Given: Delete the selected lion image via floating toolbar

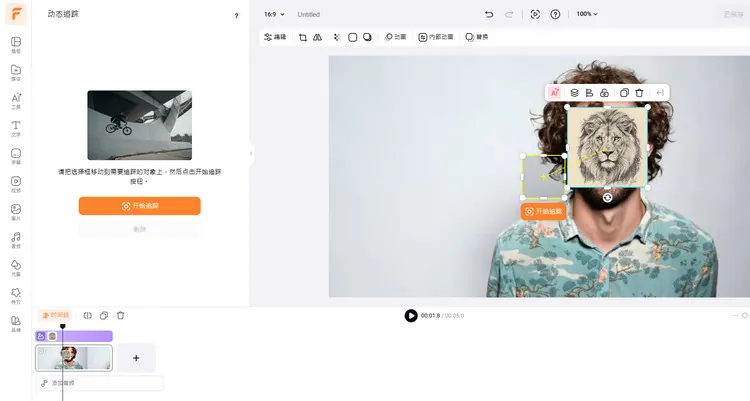Looking at the screenshot, I should (x=639, y=93).
